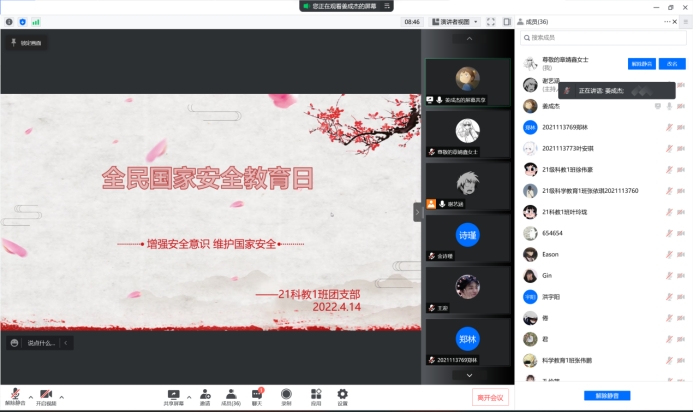Click the Leave Meeting (离开会议) button
The width and height of the screenshot is (693, 412).
(x=491, y=397)
